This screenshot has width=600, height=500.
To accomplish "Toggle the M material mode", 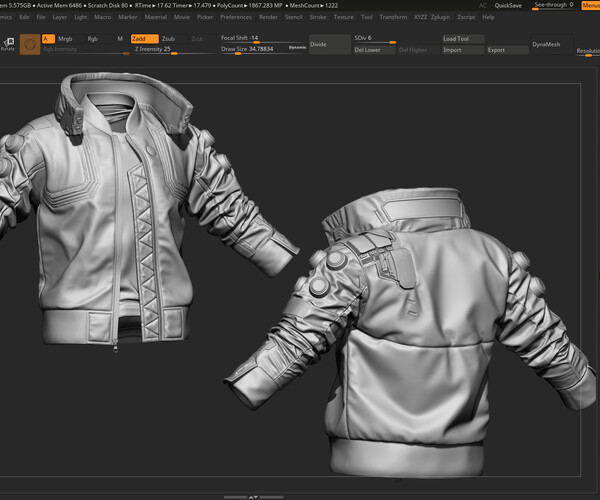I will (x=120, y=38).
